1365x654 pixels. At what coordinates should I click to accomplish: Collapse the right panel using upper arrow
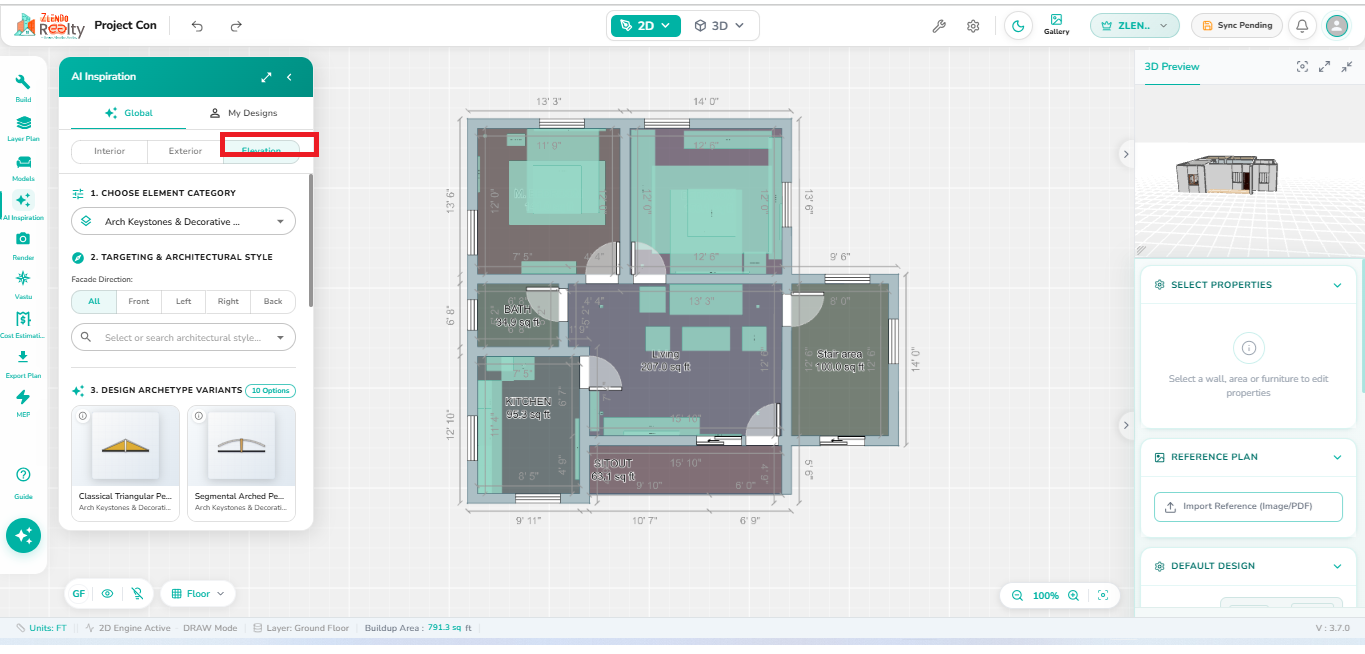tap(1126, 154)
